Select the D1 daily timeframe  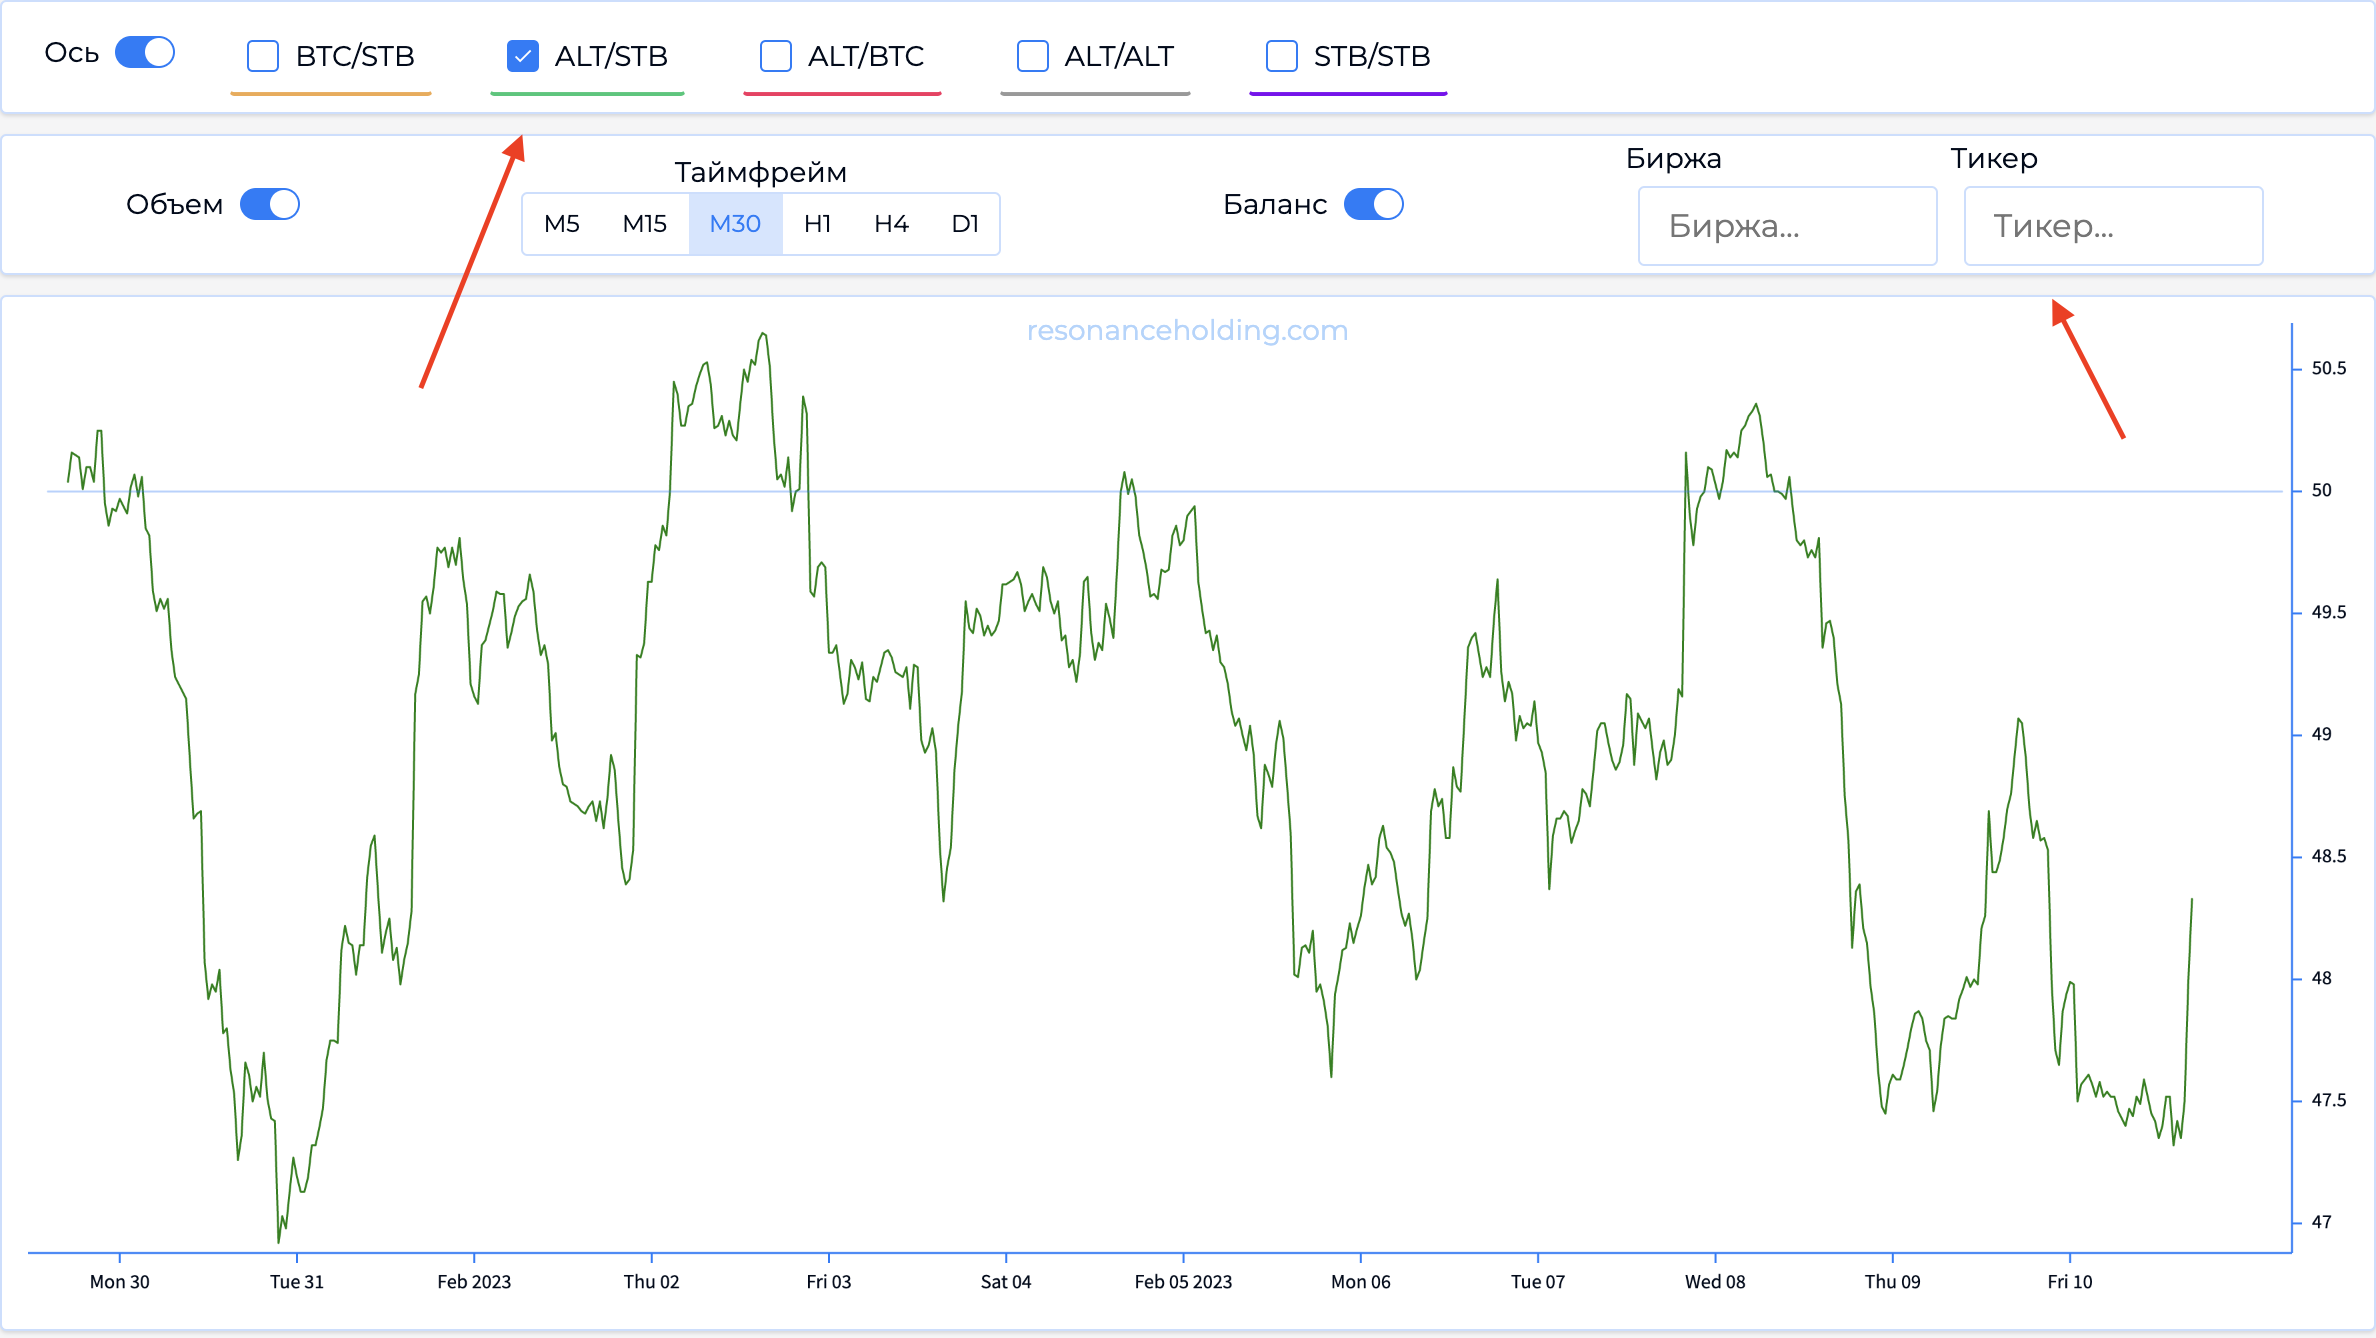964,224
